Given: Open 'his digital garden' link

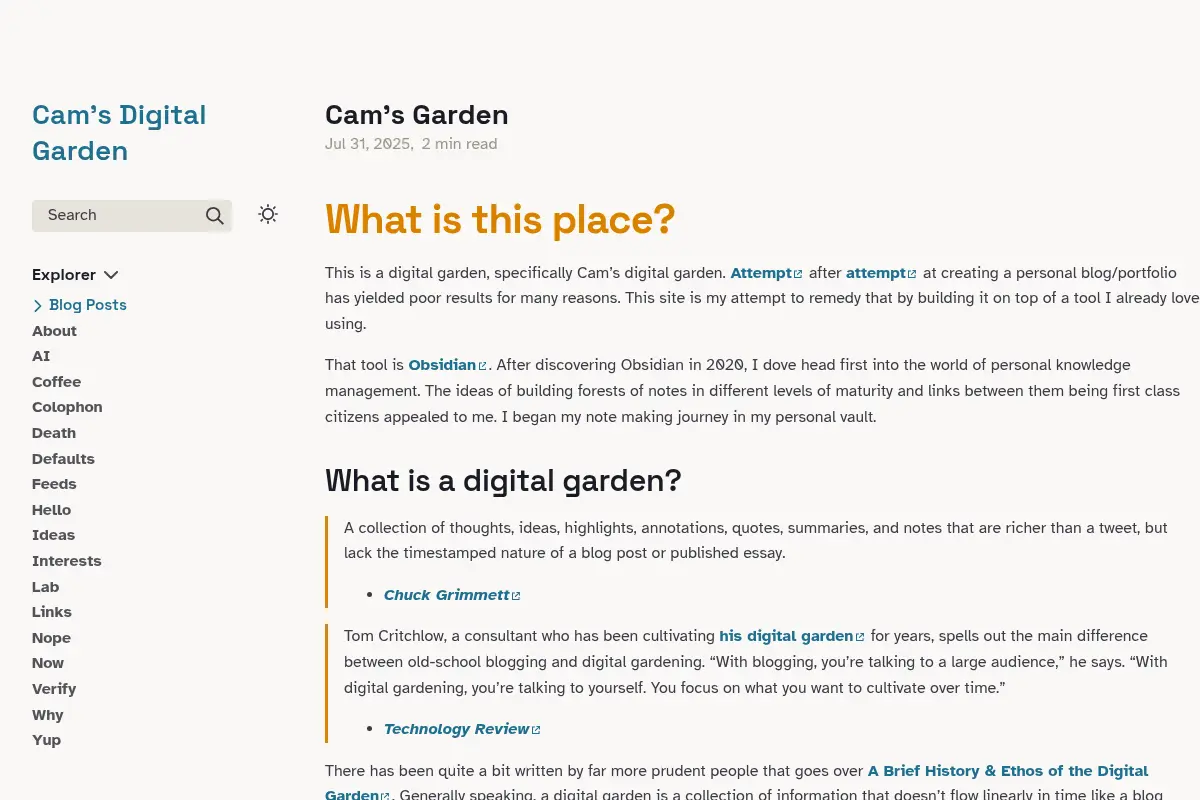Looking at the screenshot, I should pyautogui.click(x=791, y=636).
